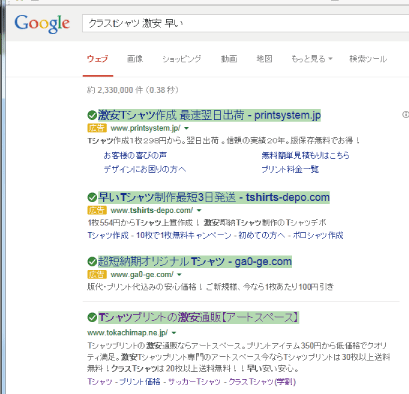Viewport: 409px width, 394px height.
Task: Click the 広告 badge under printsystem.jp title
Action: [97, 128]
